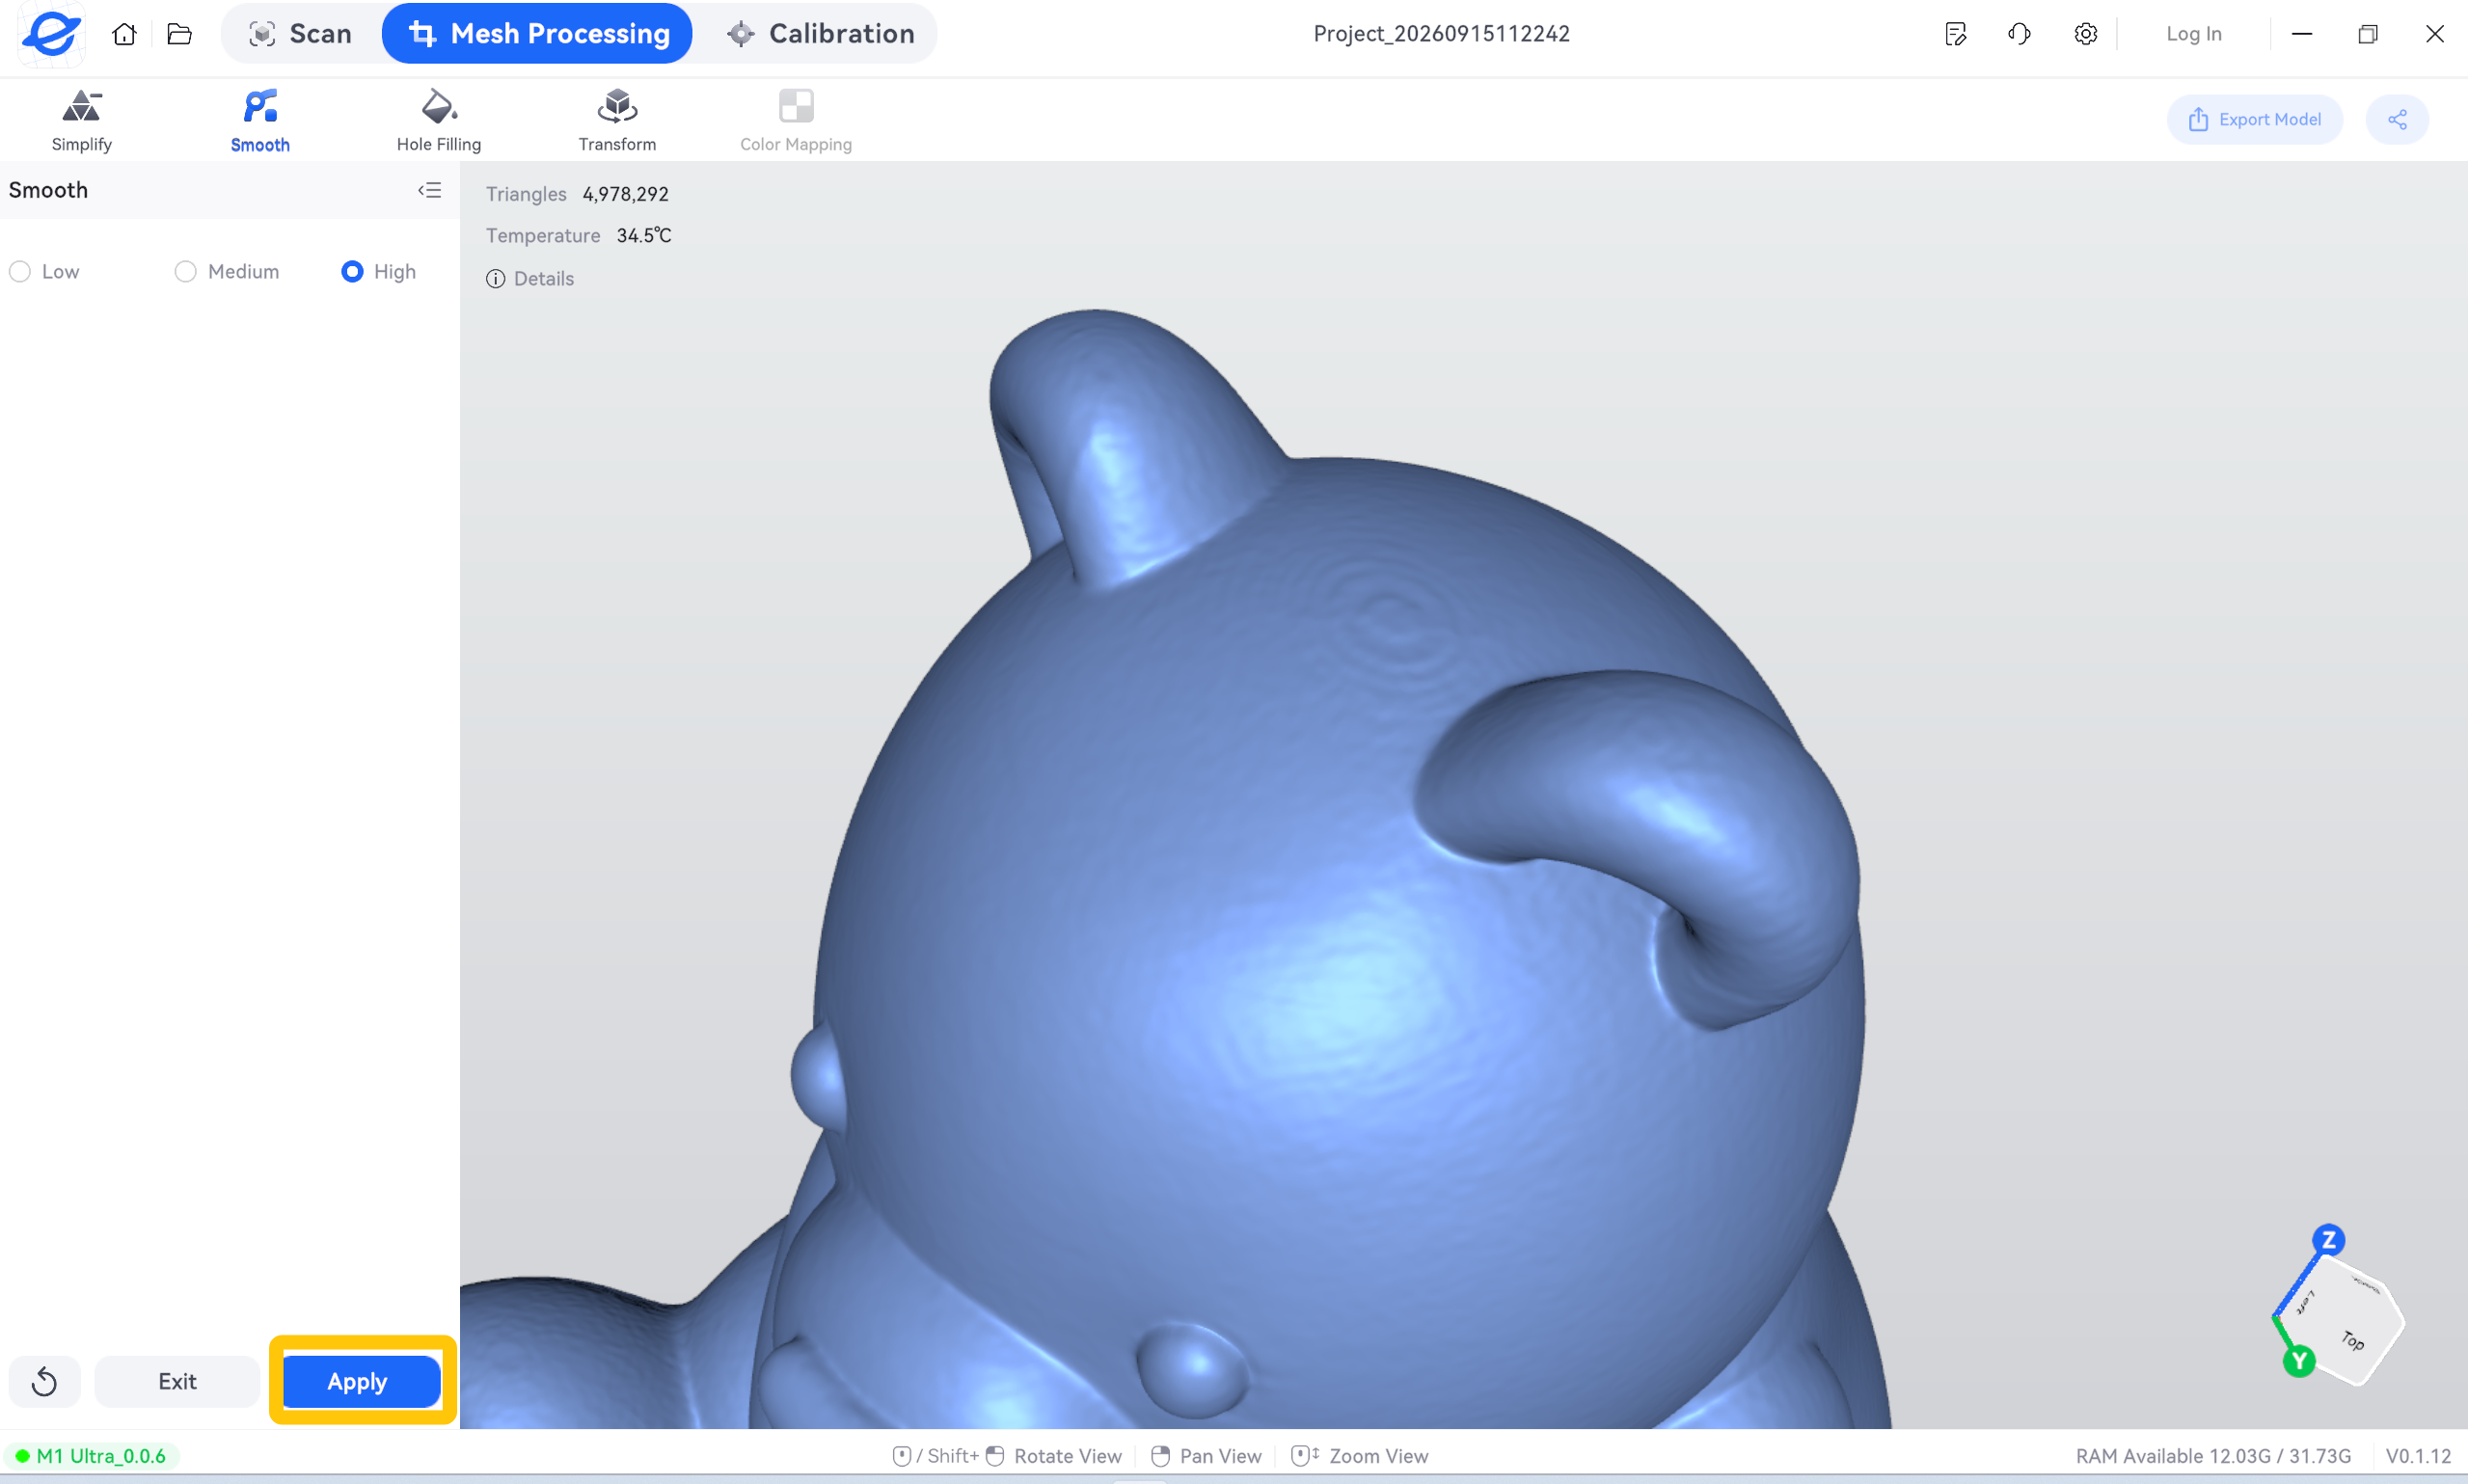Click the RAM Available status text

pos(2213,1456)
